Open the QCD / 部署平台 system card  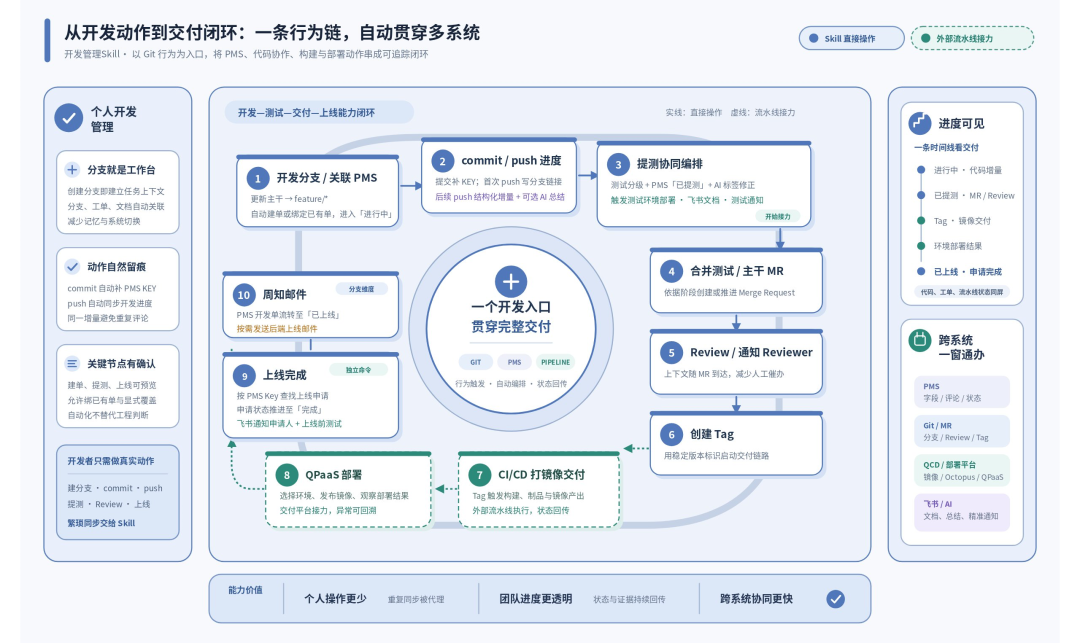pos(962,470)
